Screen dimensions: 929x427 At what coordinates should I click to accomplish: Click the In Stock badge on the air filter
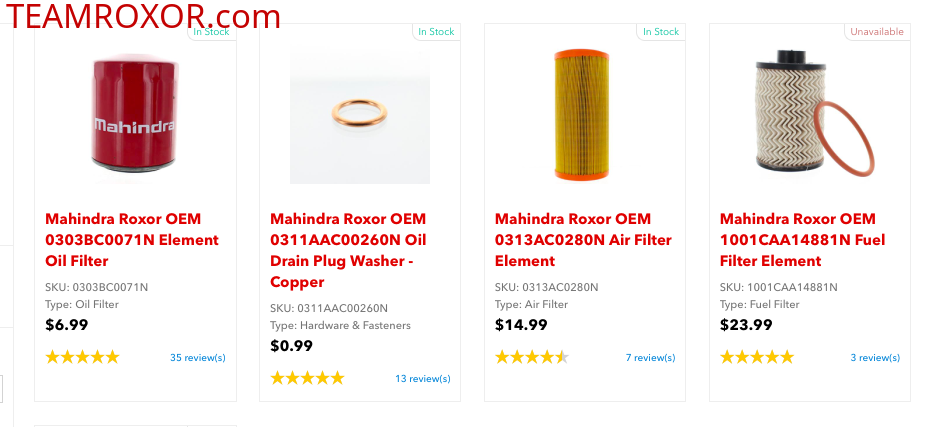(661, 32)
